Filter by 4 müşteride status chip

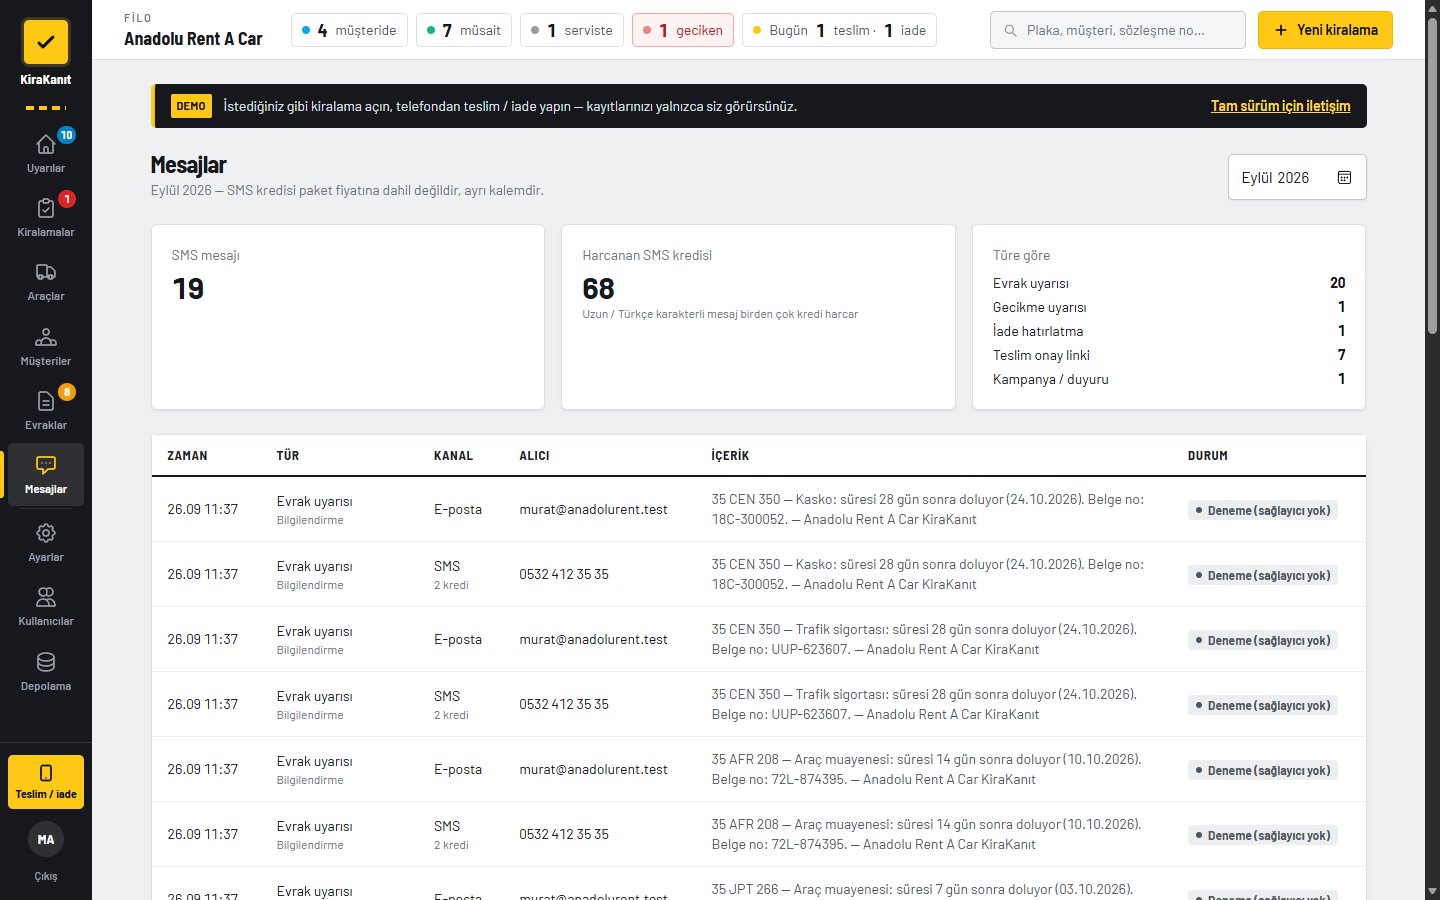tap(349, 30)
